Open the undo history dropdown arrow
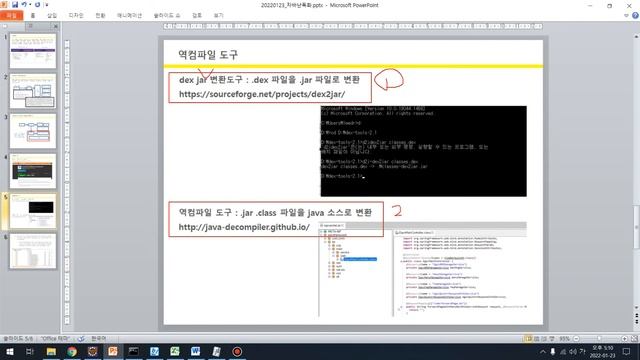The width and height of the screenshot is (640, 360). tap(30, 4)
